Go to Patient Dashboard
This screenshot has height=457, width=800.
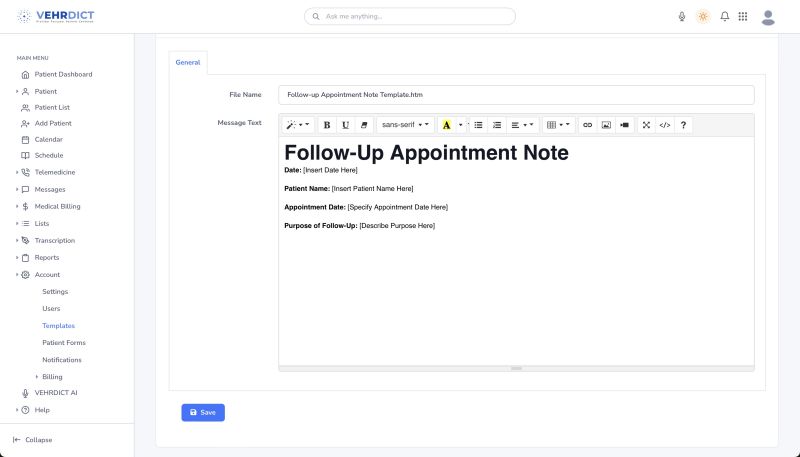click(63, 74)
